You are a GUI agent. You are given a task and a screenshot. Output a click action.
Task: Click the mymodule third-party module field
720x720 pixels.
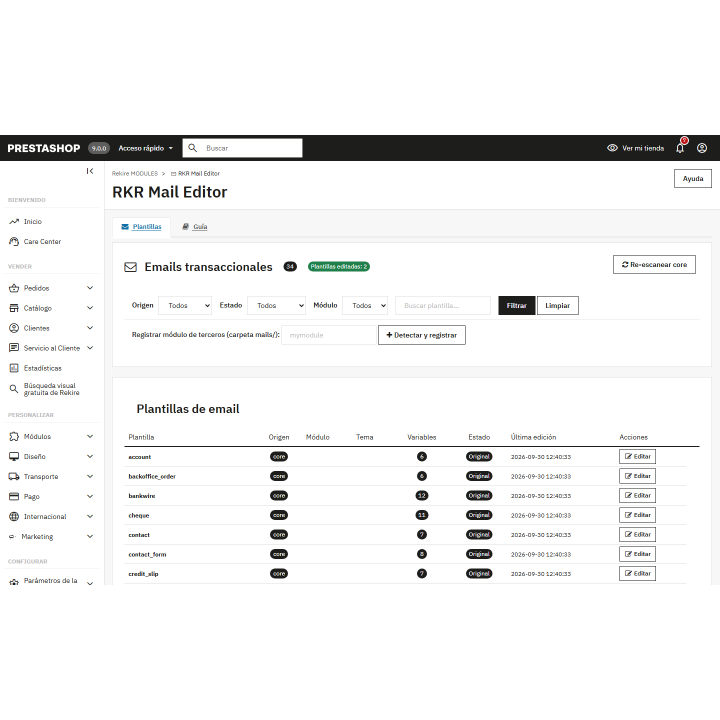coord(329,335)
